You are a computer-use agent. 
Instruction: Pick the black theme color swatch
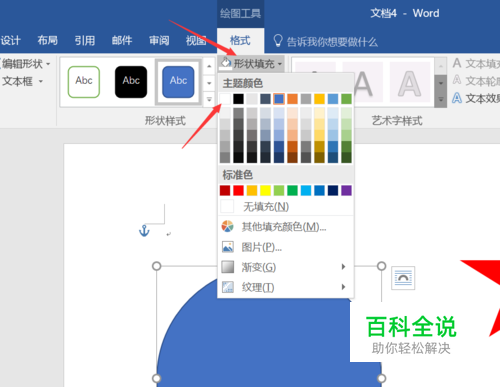point(238,99)
